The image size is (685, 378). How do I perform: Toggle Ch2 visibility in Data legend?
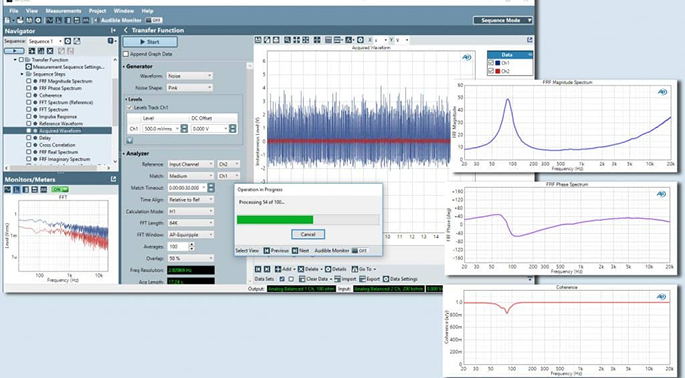[491, 71]
